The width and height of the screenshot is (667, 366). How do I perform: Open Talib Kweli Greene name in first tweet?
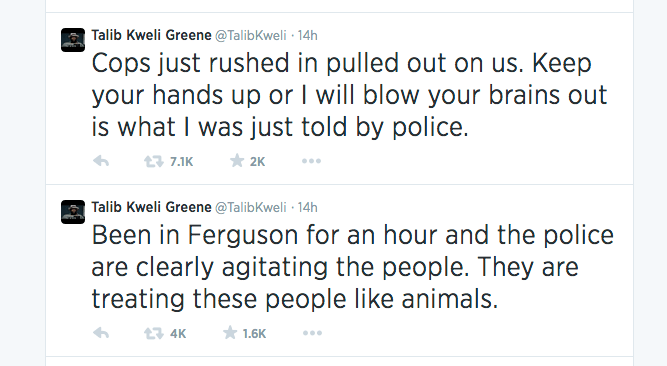click(151, 35)
